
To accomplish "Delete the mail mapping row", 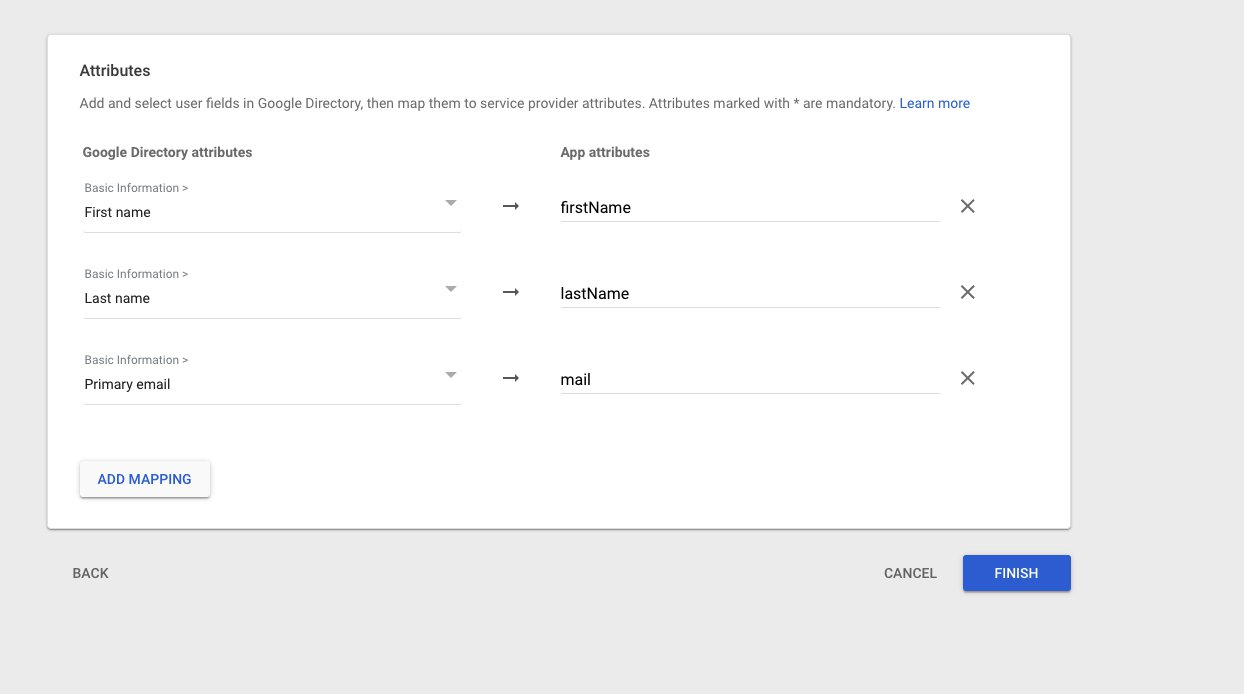I will (x=967, y=379).
